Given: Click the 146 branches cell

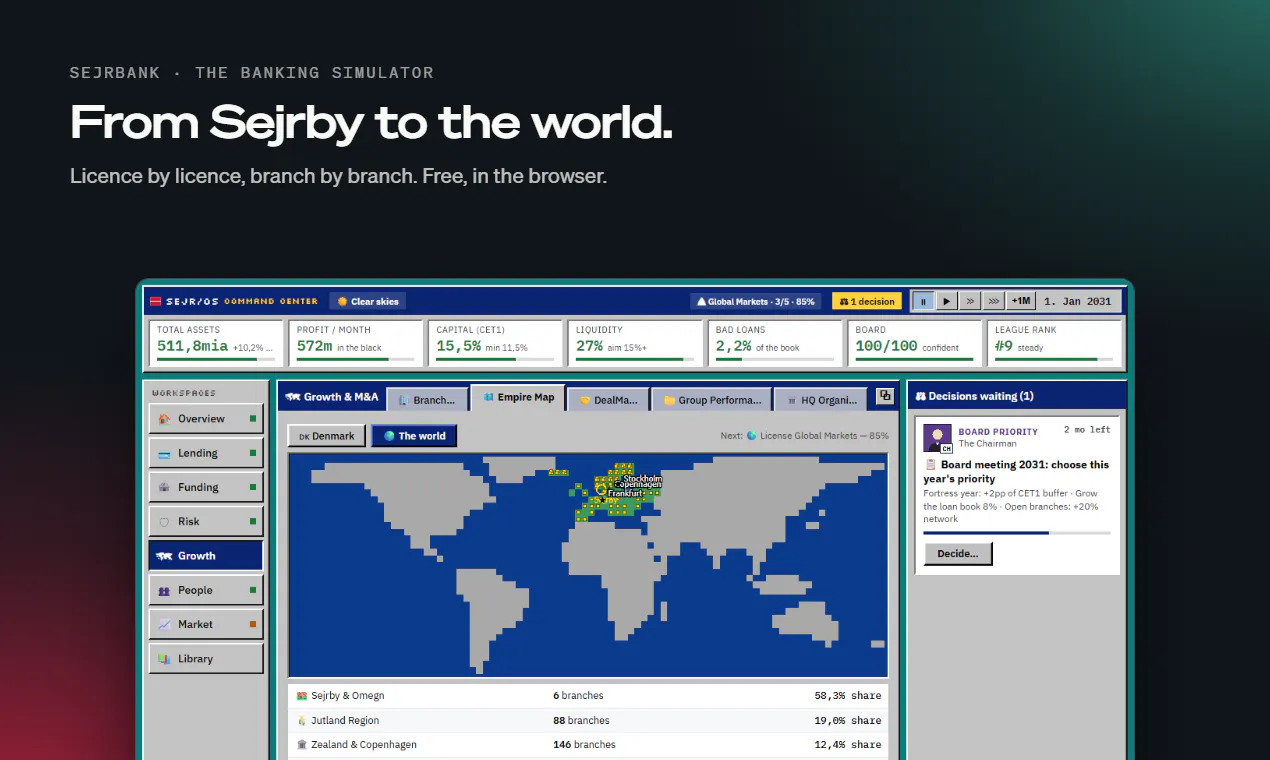Looking at the screenshot, I should (x=584, y=744).
